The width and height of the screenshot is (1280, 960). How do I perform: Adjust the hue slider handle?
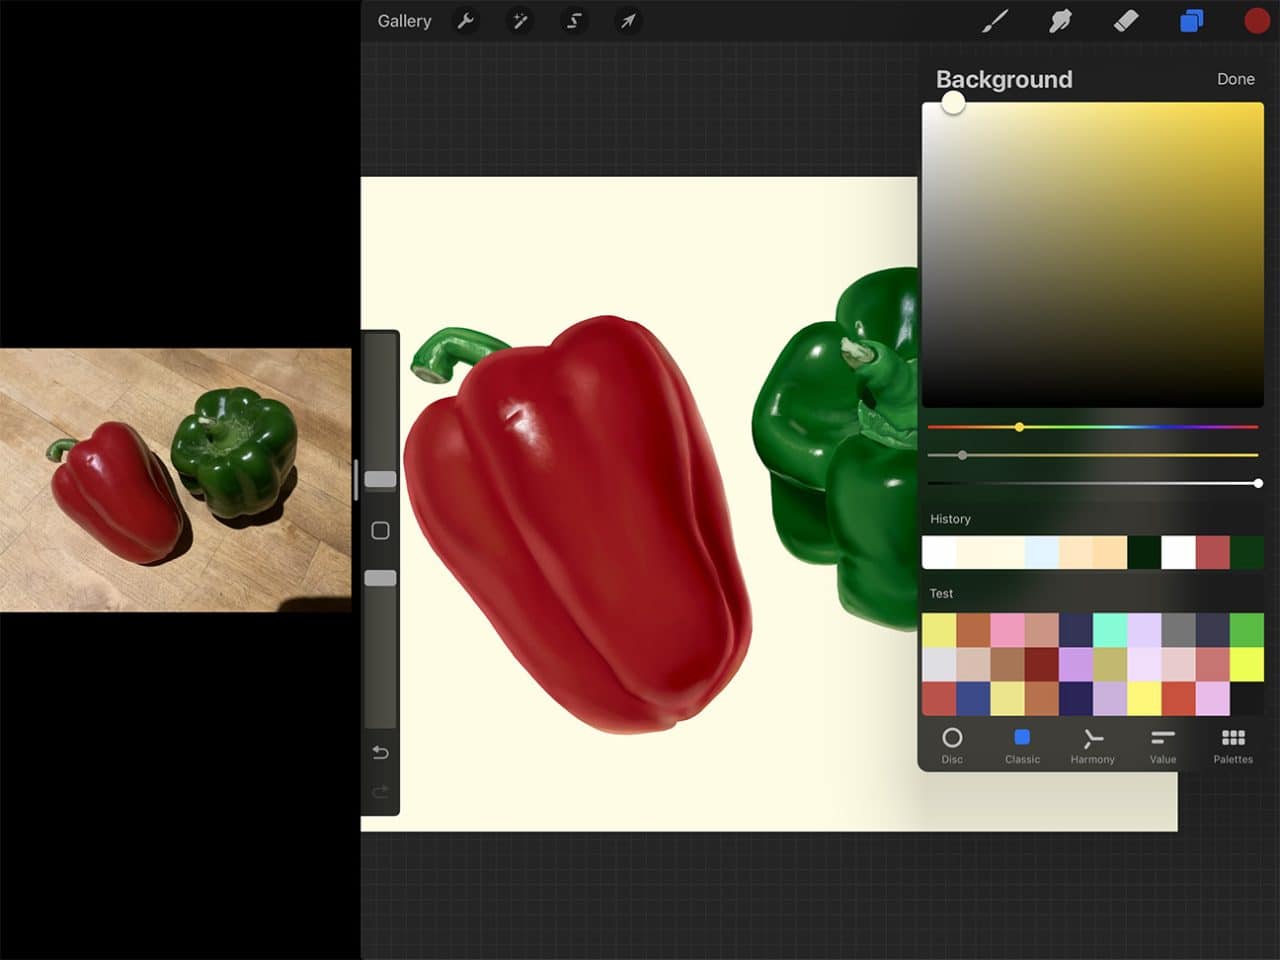click(x=1019, y=427)
